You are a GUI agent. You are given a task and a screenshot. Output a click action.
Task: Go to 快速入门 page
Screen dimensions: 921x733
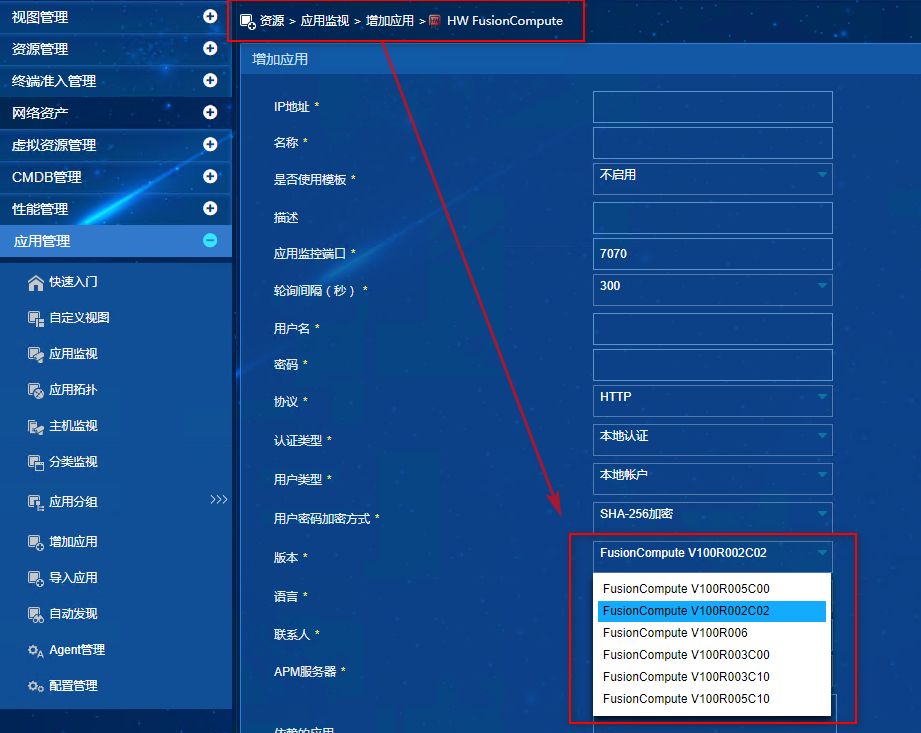click(x=73, y=282)
